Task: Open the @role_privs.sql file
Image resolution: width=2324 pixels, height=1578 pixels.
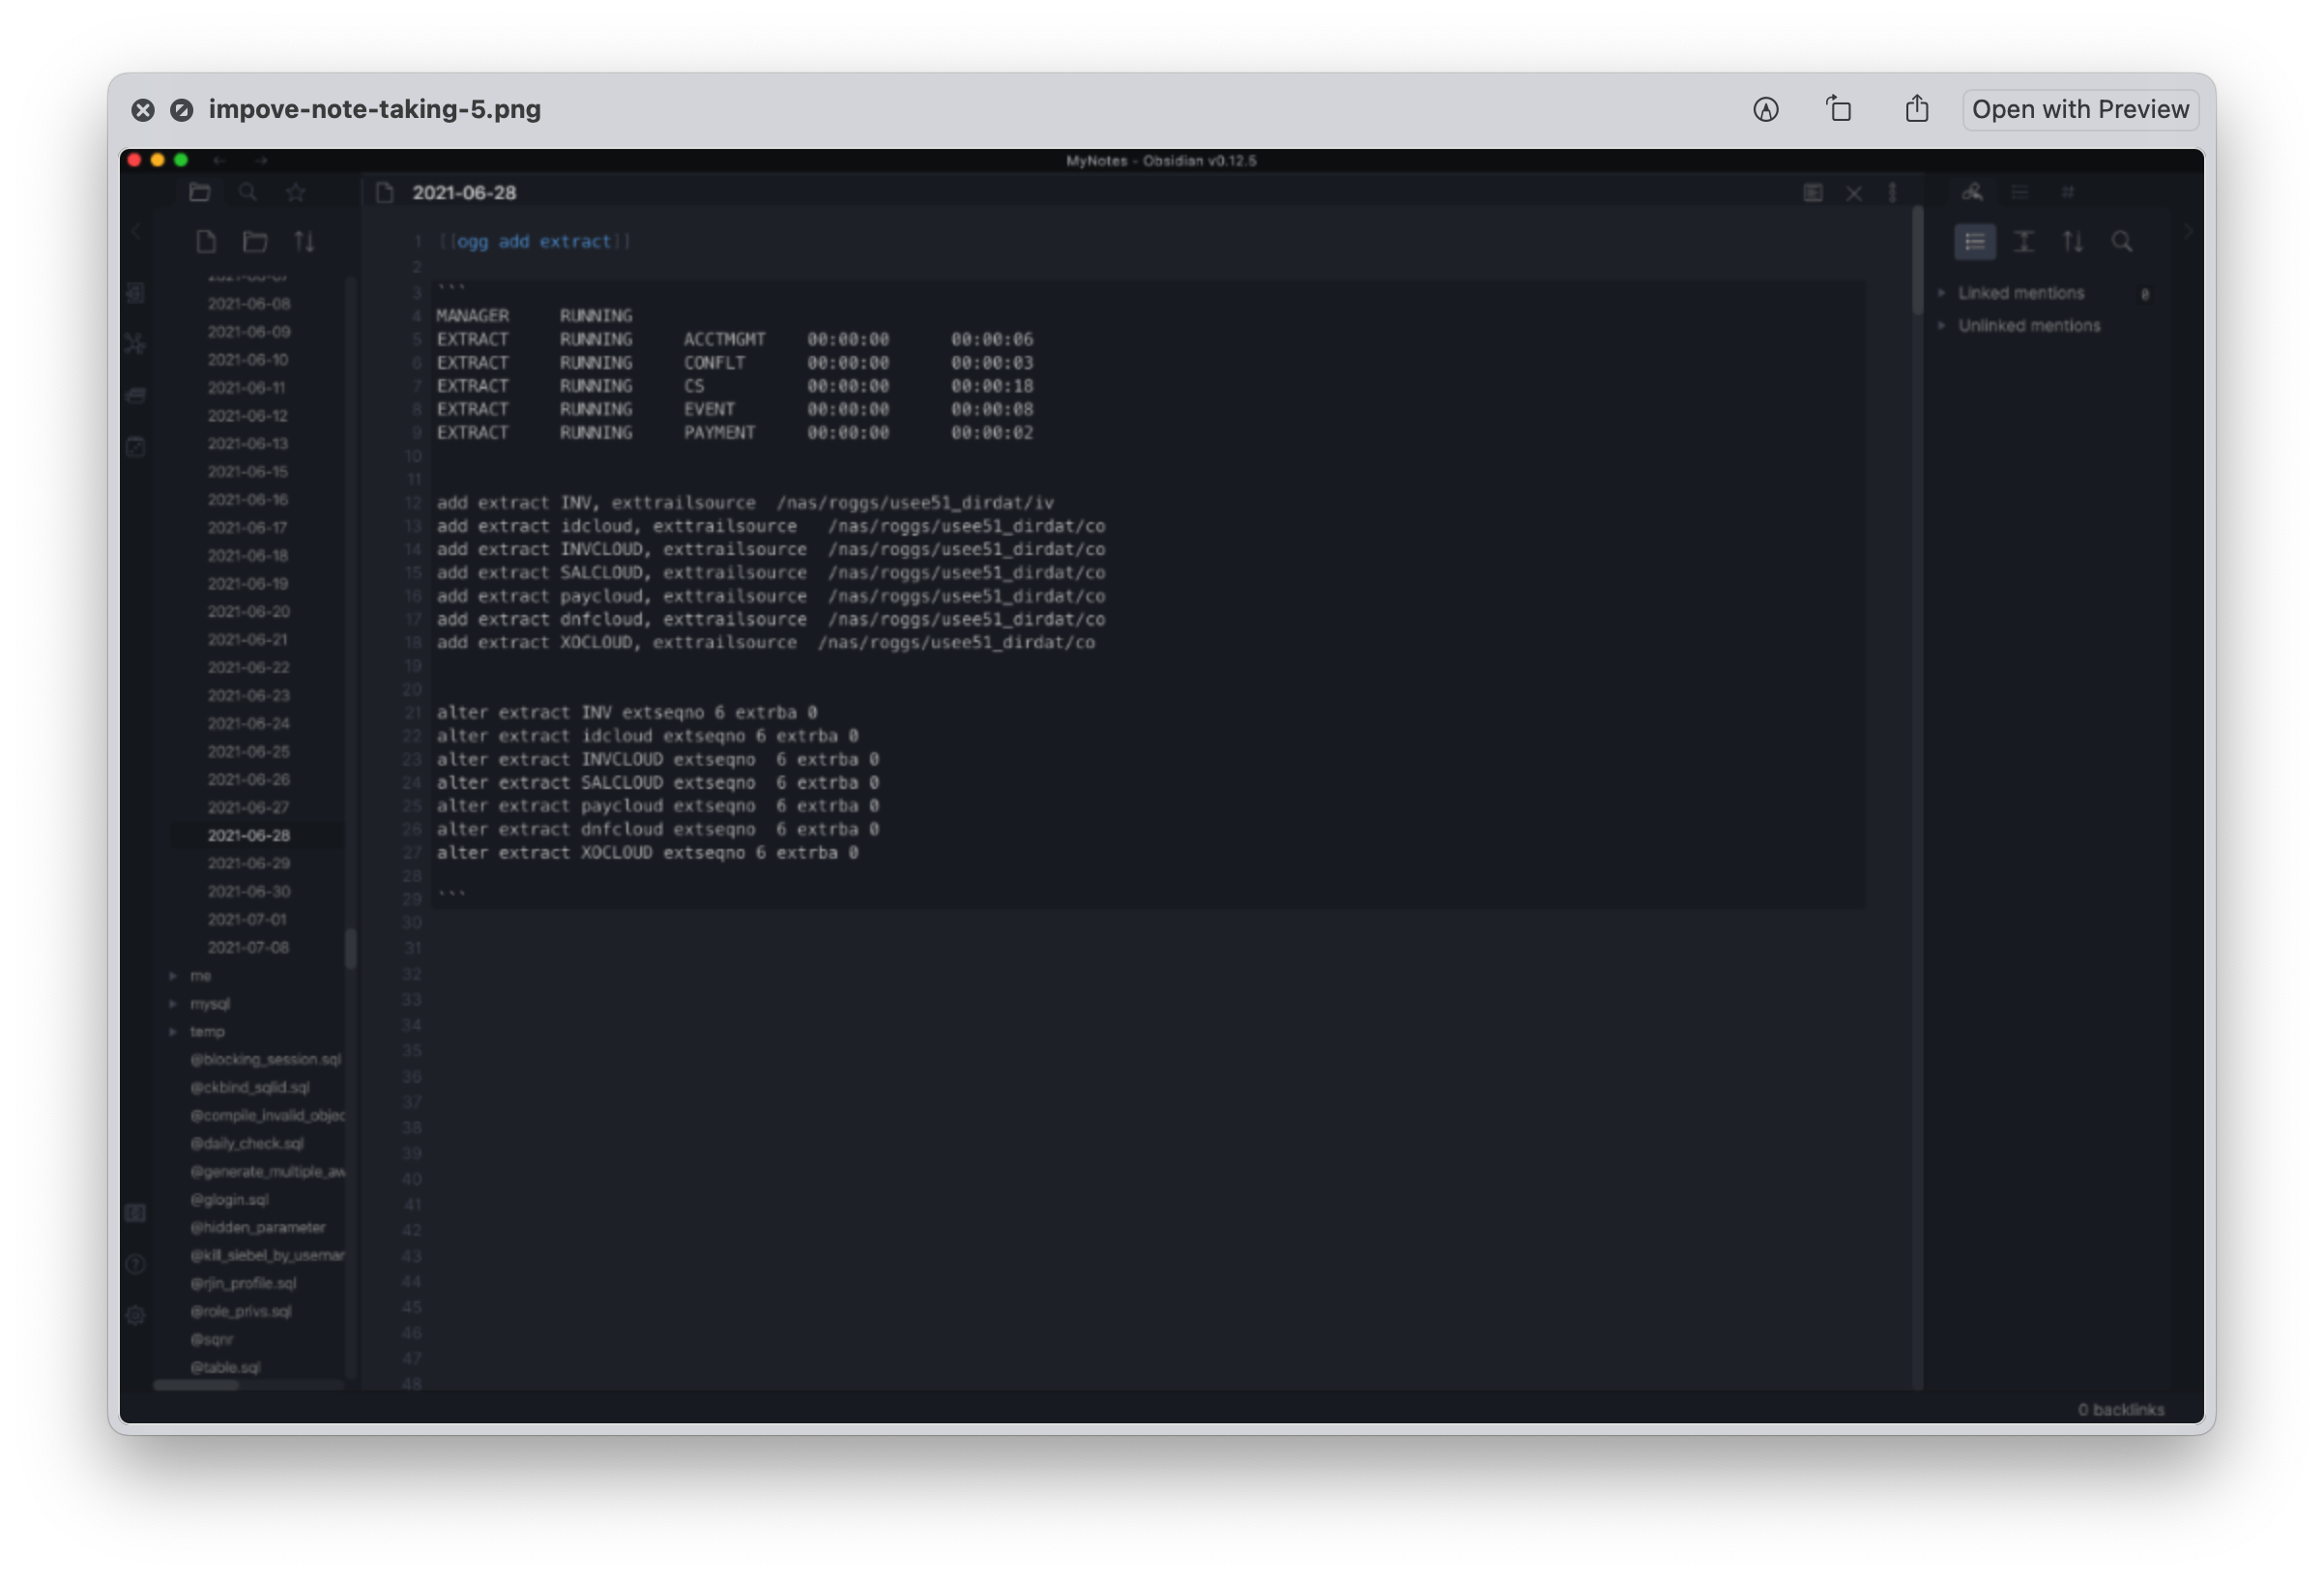Action: pos(241,1312)
